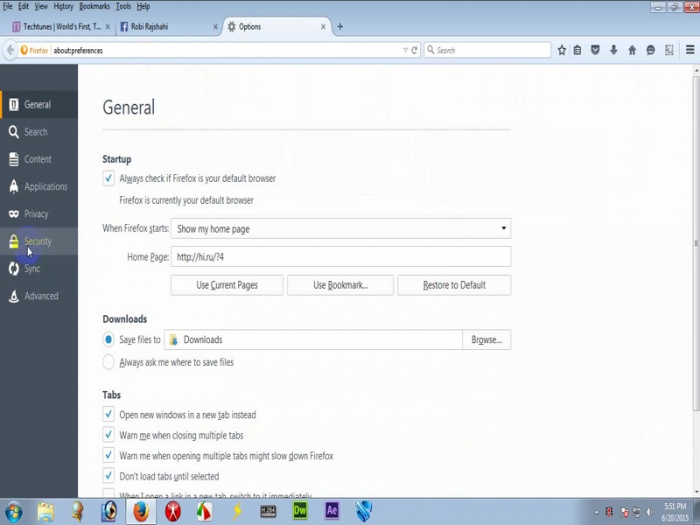Open the Downloads arrow icon
The image size is (700, 525).
pos(613,50)
